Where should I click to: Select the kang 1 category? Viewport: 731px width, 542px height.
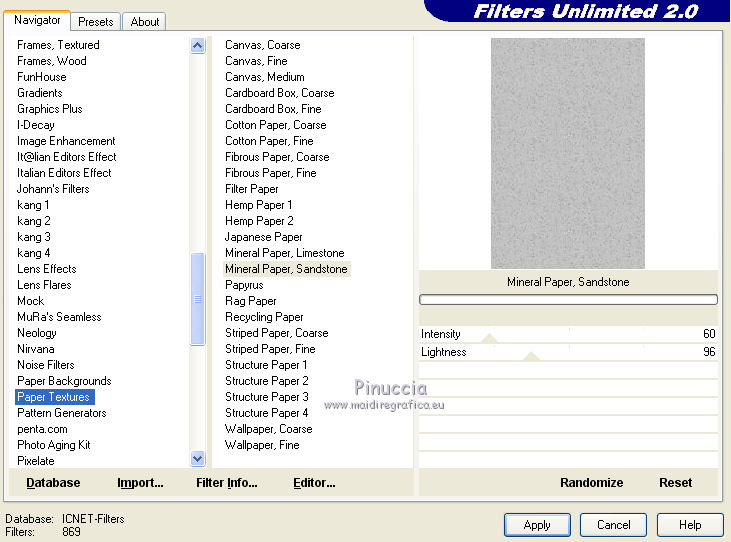coord(33,205)
